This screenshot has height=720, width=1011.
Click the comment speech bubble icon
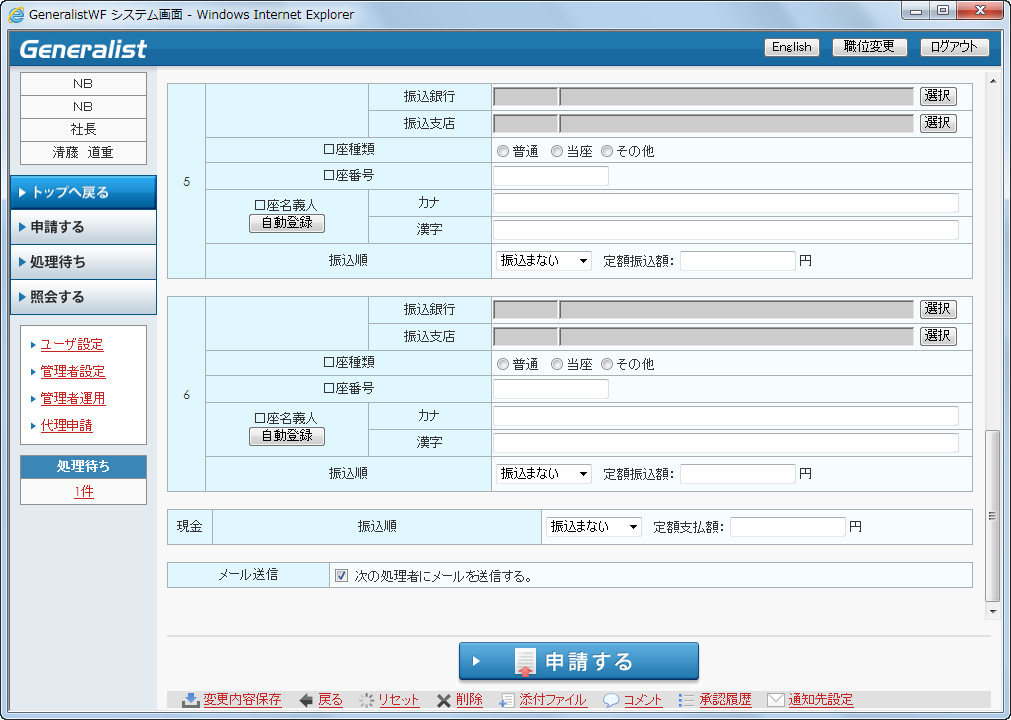611,700
